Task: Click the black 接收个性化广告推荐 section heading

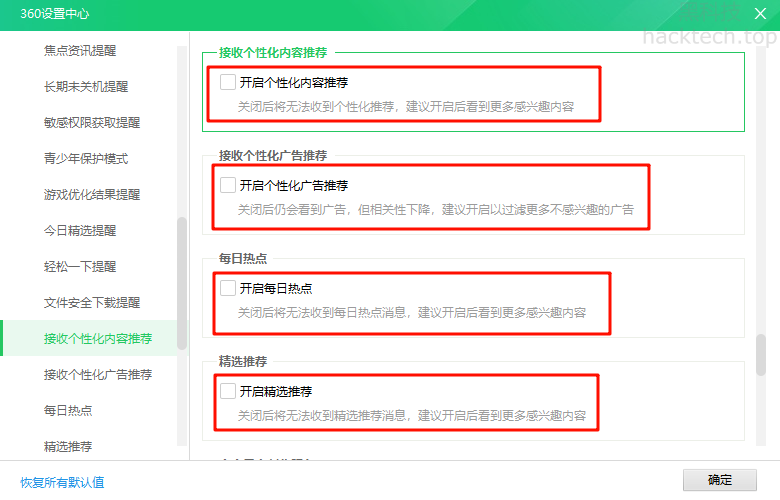Action: pos(273,156)
